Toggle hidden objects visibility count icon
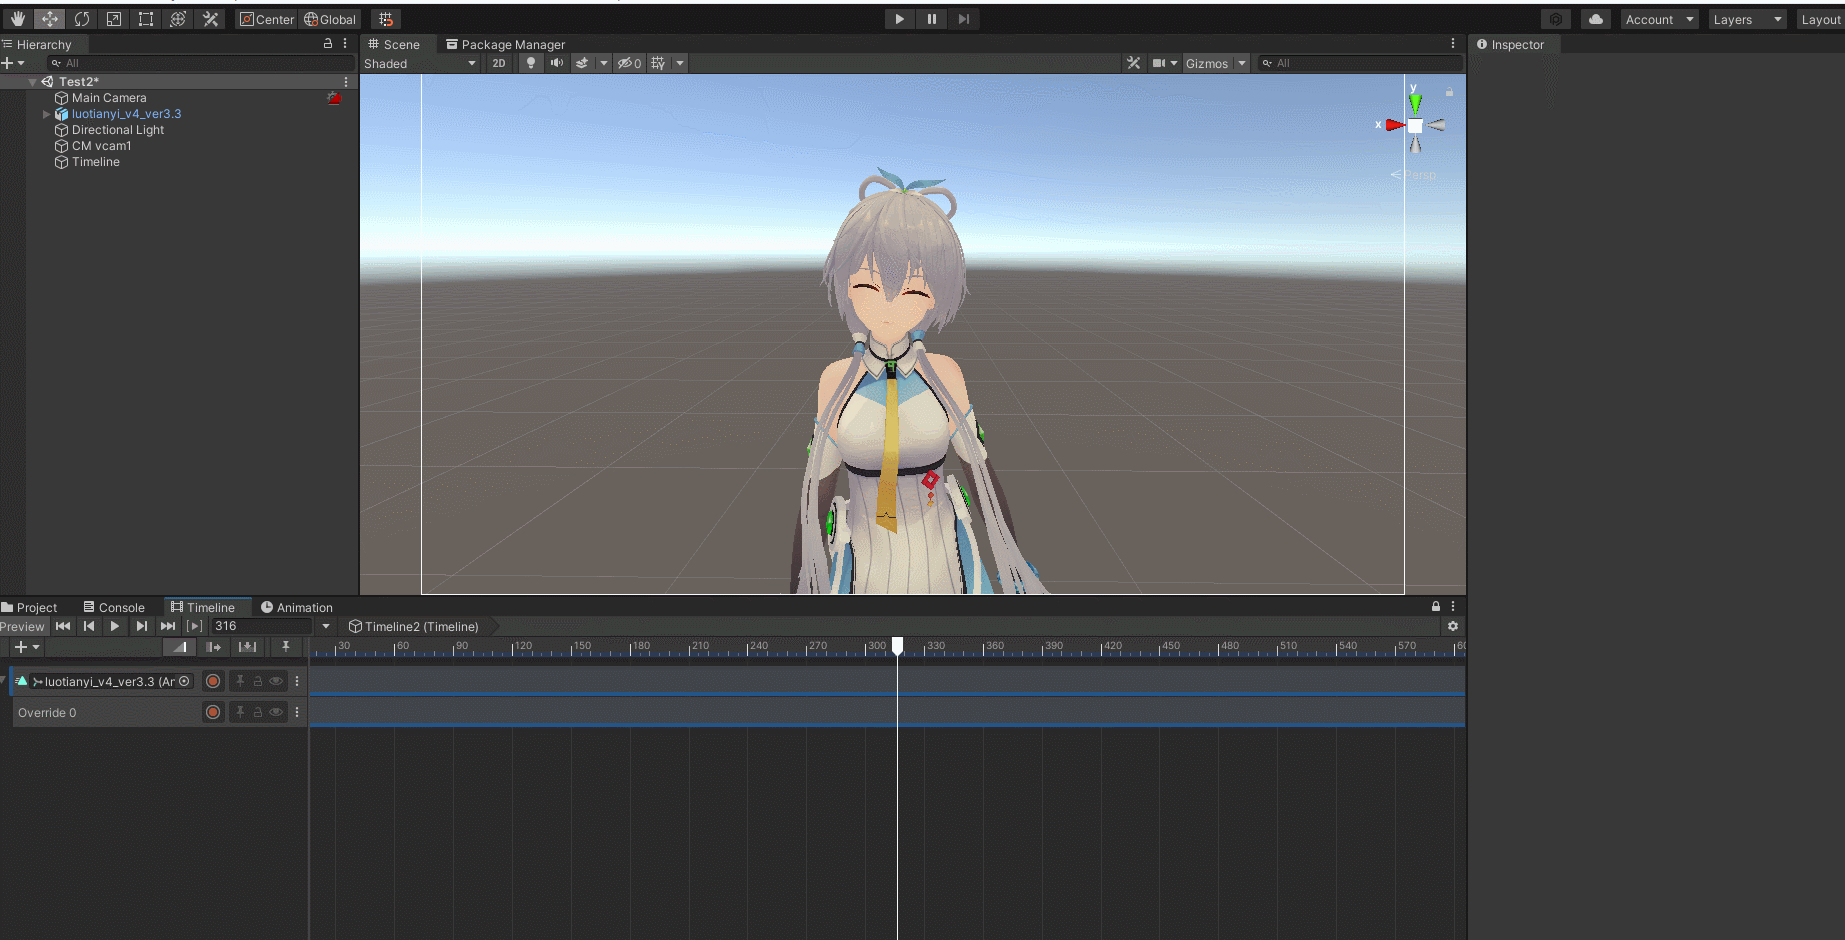 click(x=629, y=63)
